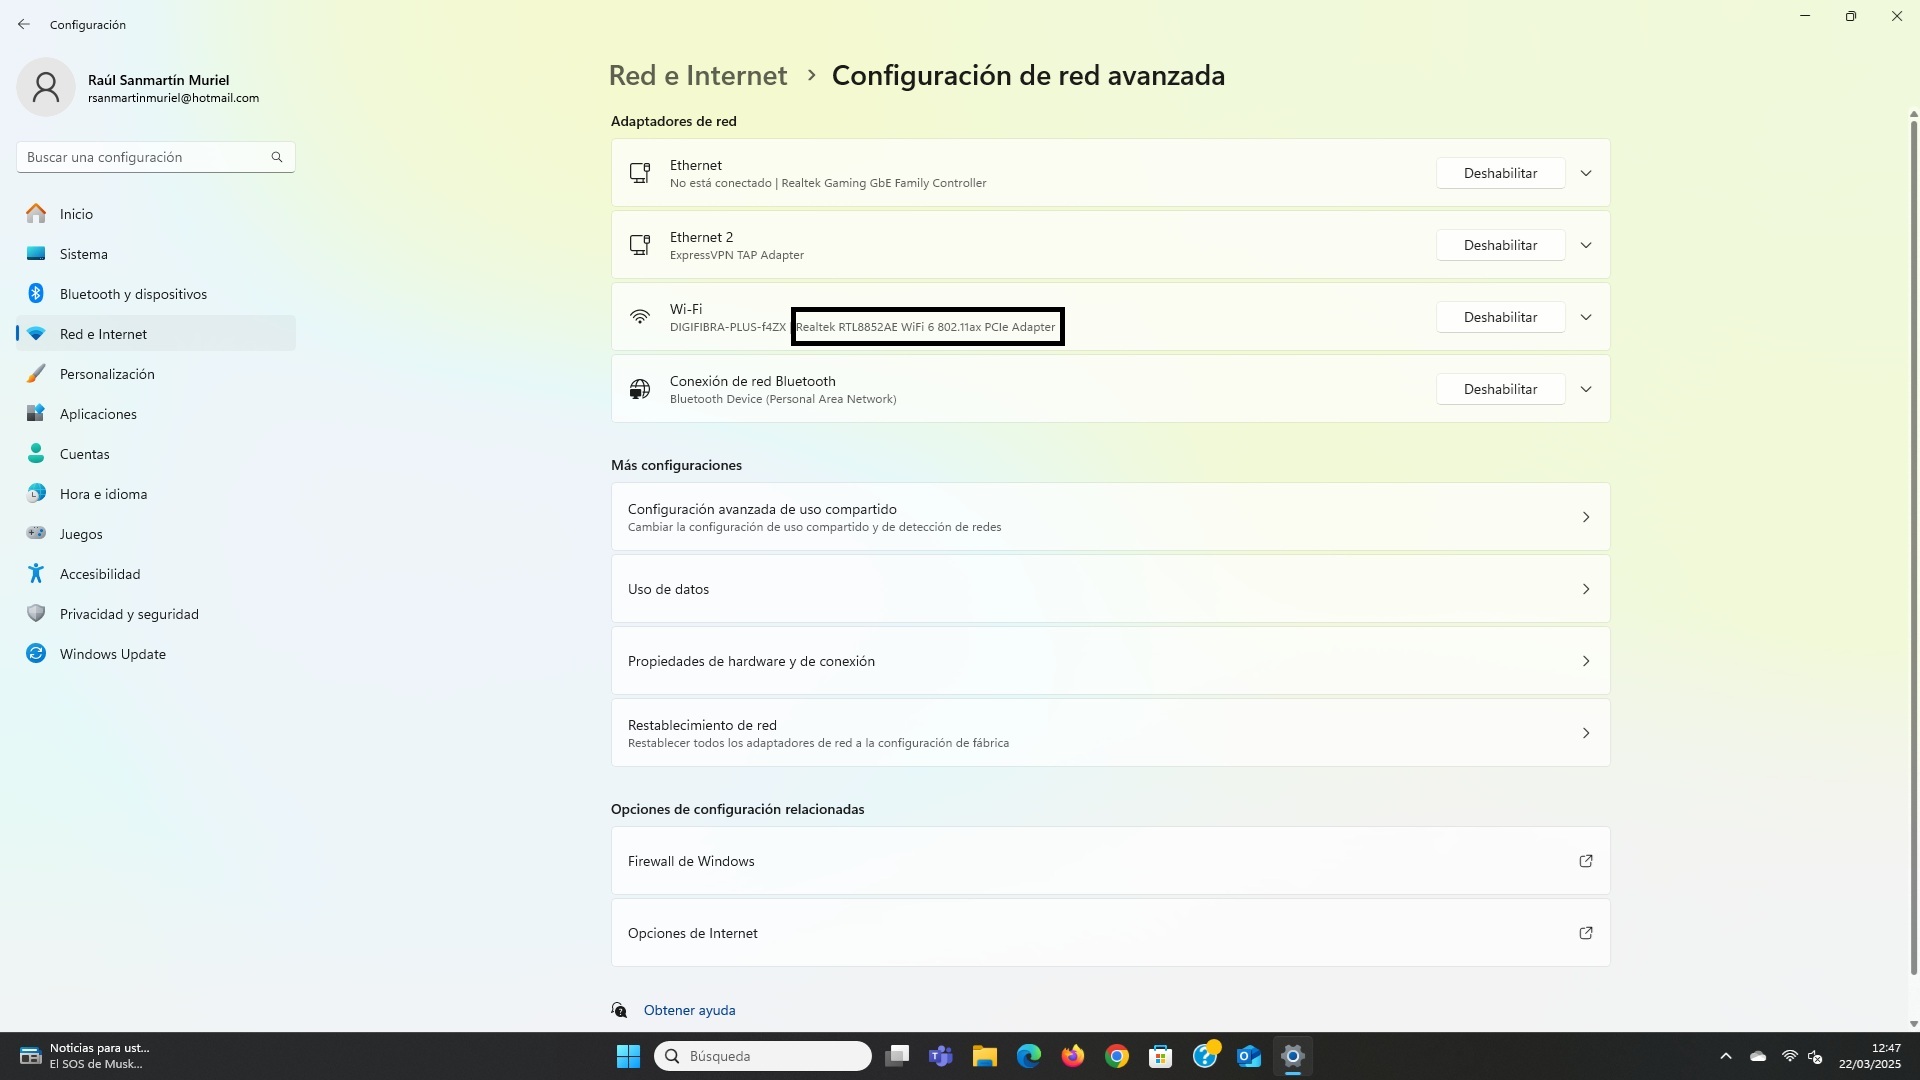Viewport: 1920px width, 1080px height.
Task: Go to Windows Update section
Action: coord(112,654)
